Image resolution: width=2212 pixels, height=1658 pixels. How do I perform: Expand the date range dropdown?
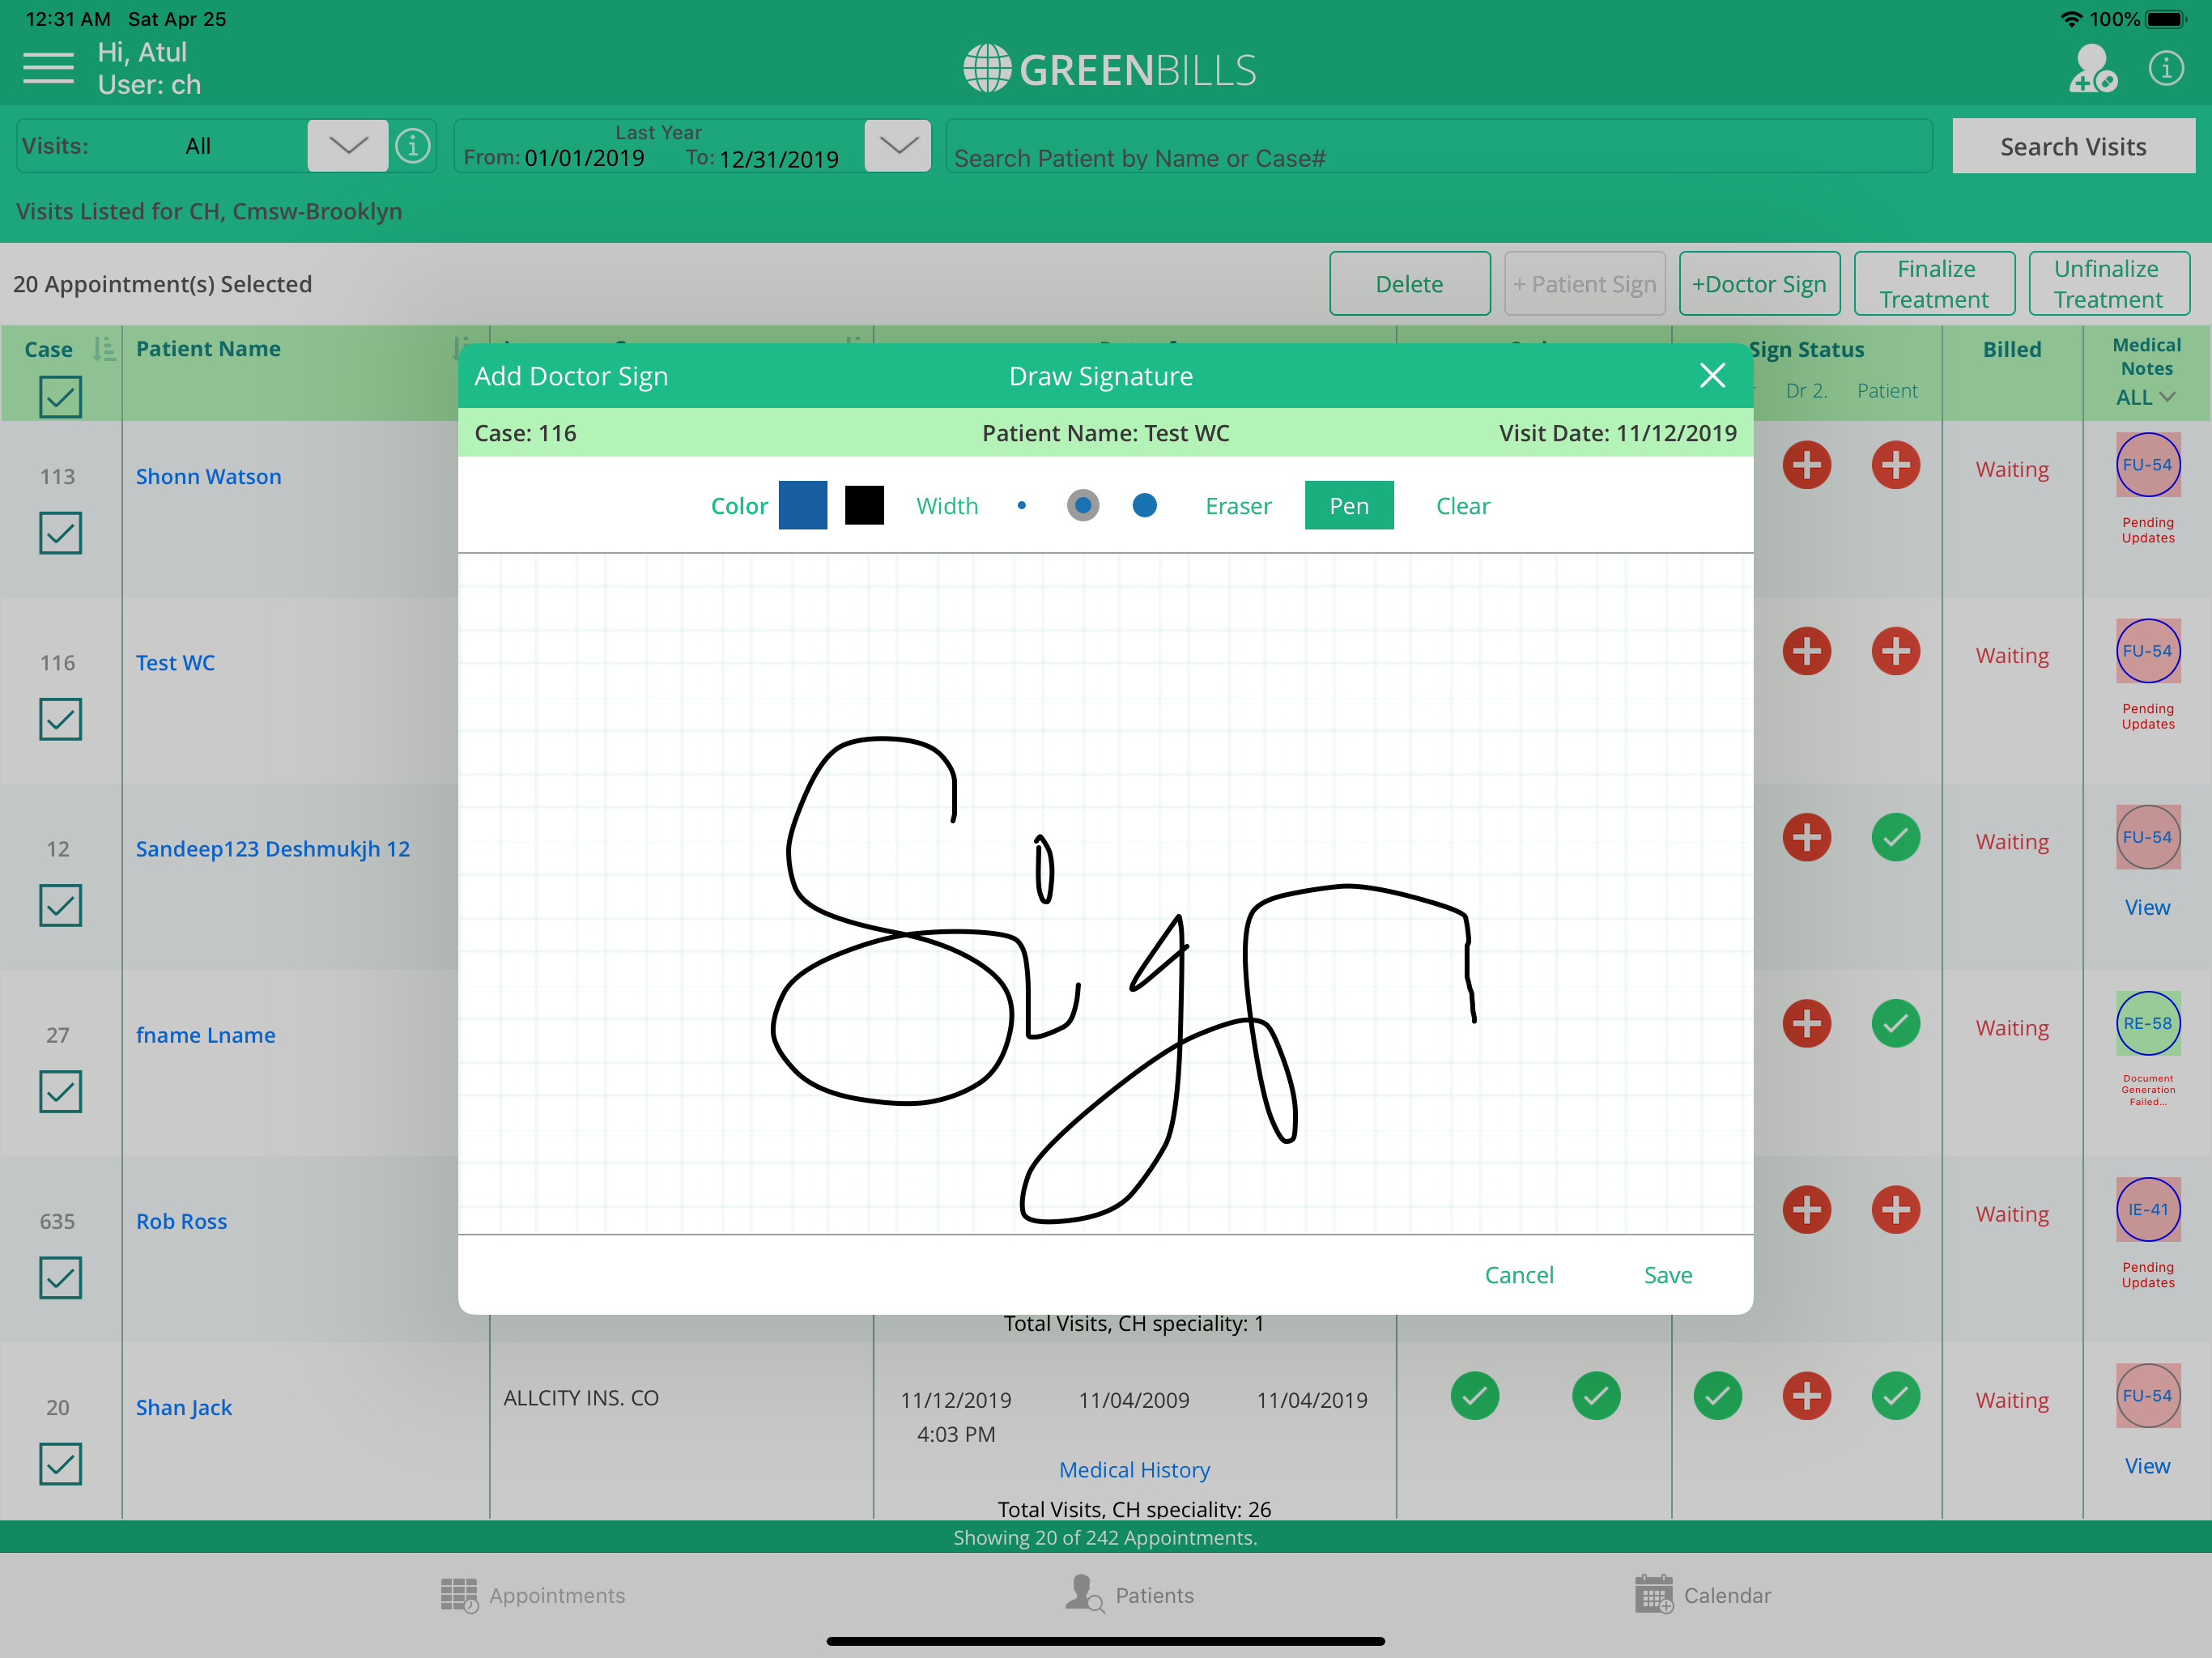coord(897,146)
